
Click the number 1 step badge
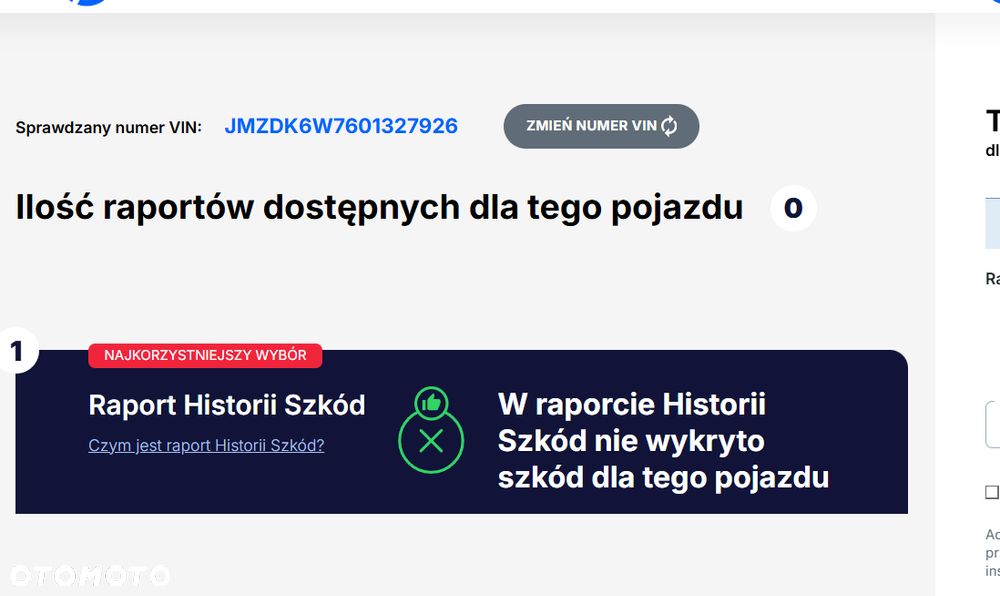click(x=17, y=351)
